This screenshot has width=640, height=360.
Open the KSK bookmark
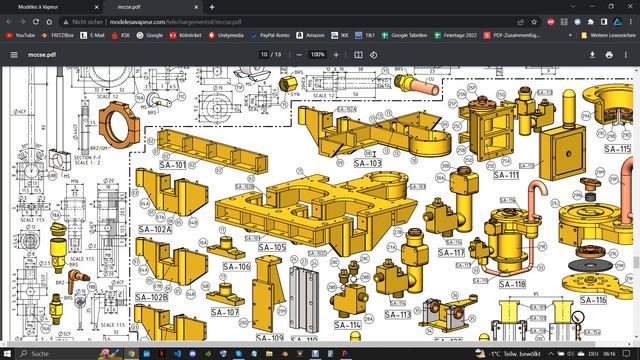121,36
